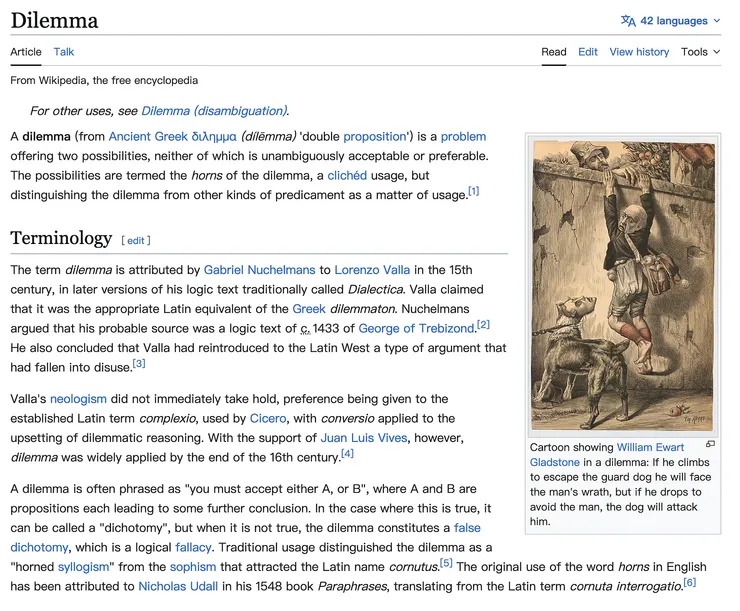Open the William Ewart Gladstone caption link

(650, 447)
